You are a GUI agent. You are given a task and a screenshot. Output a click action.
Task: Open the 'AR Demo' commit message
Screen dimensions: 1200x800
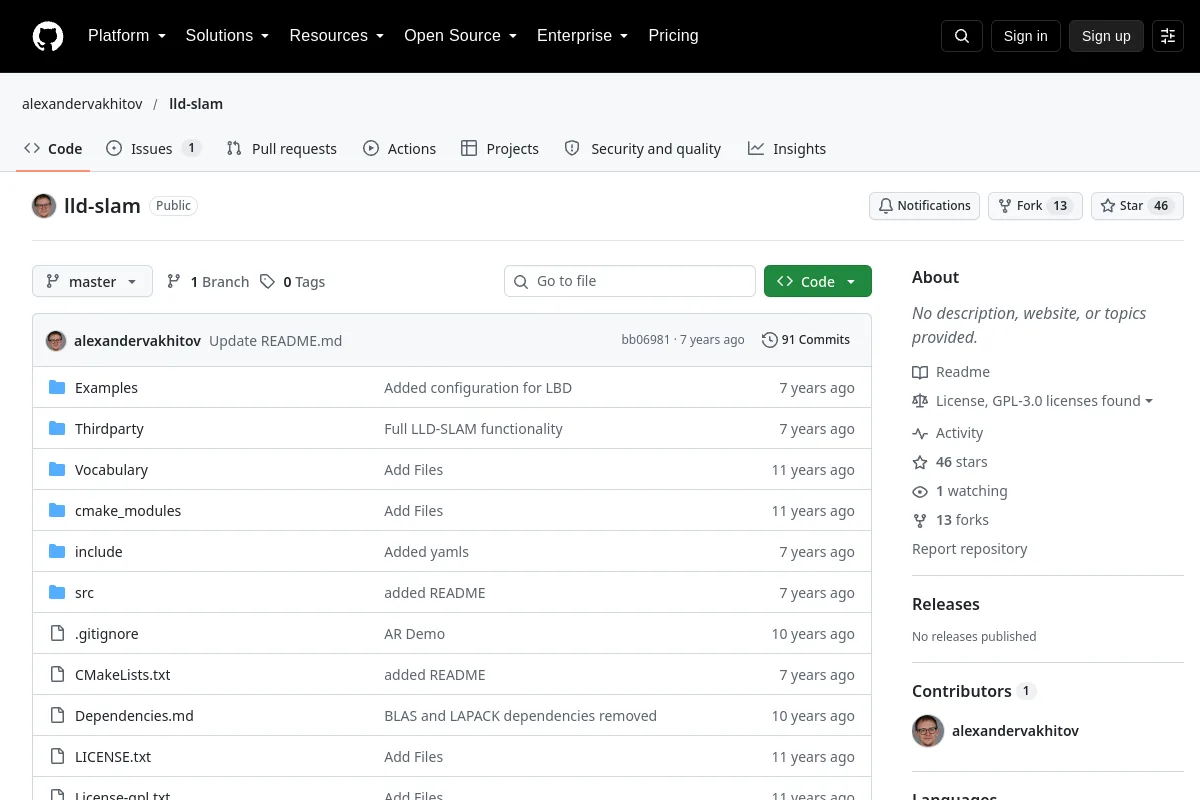[414, 634]
